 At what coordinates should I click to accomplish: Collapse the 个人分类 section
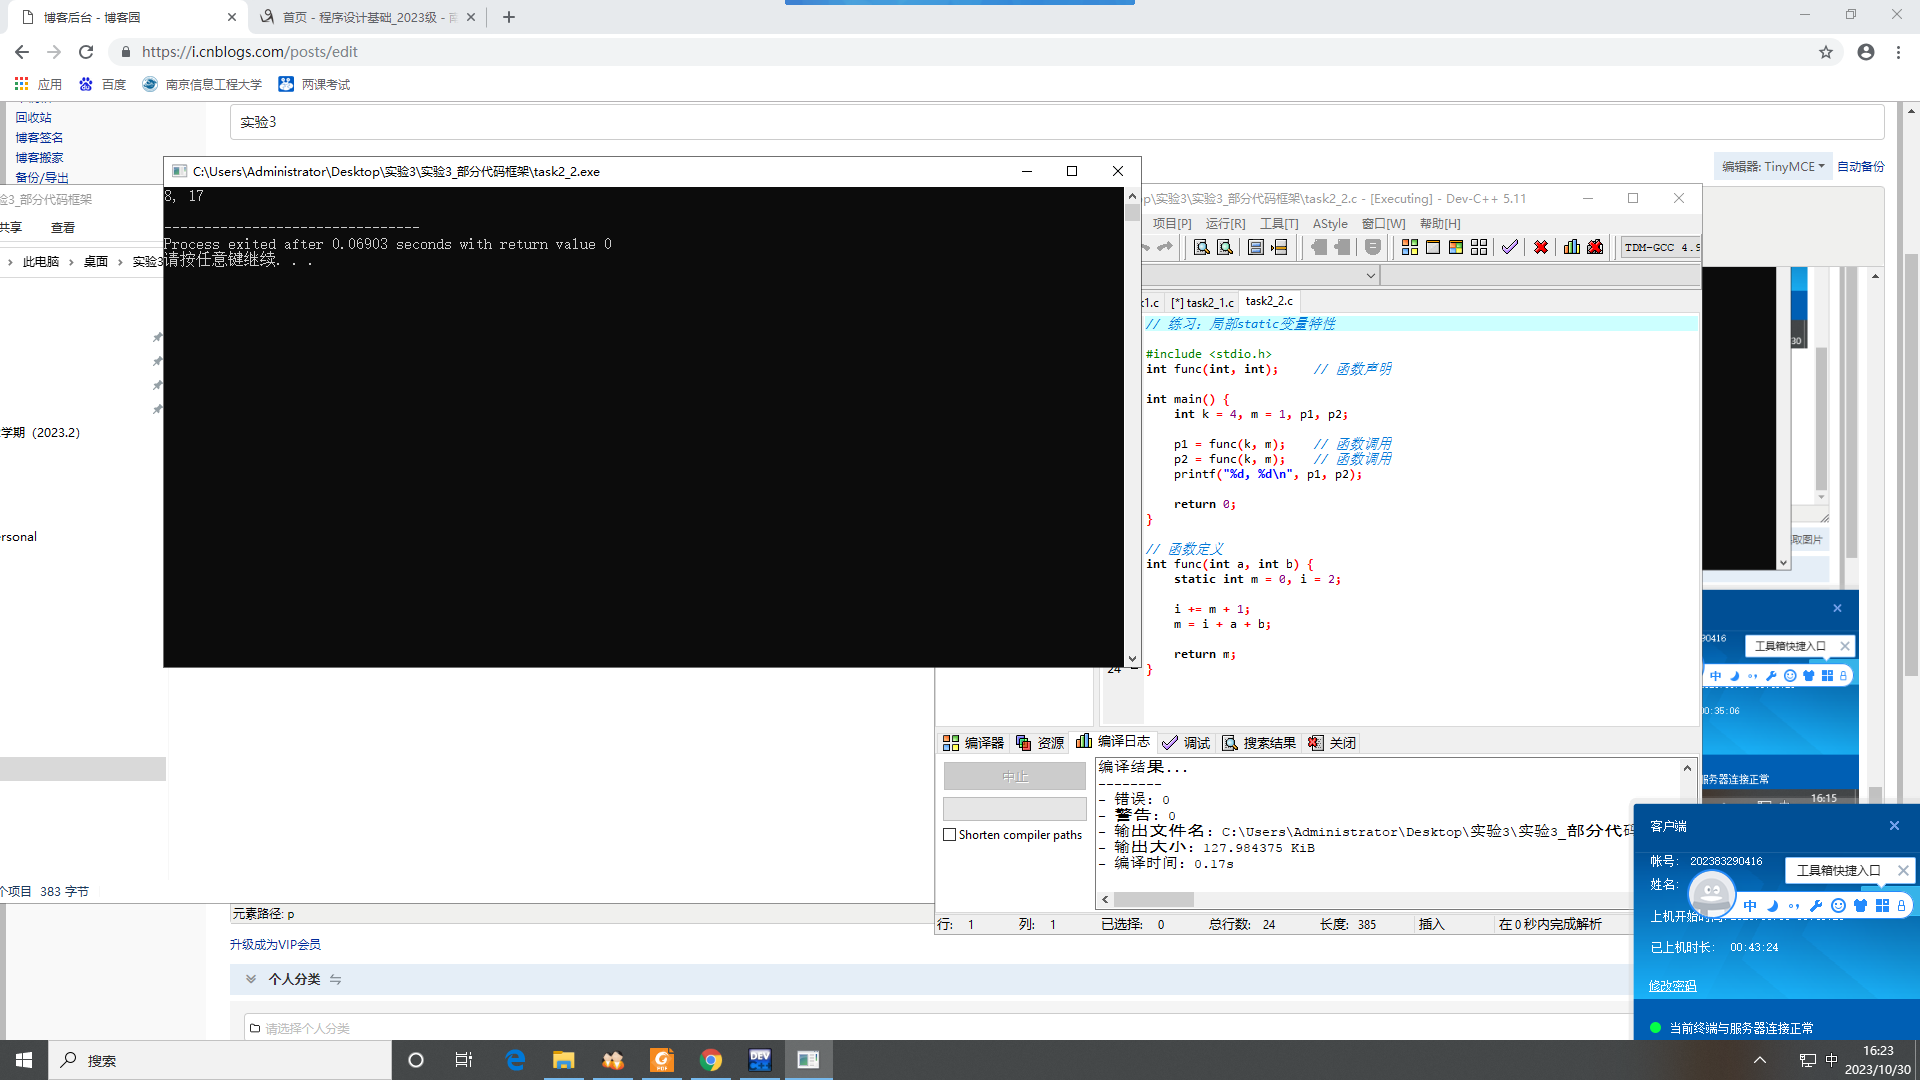pos(251,979)
